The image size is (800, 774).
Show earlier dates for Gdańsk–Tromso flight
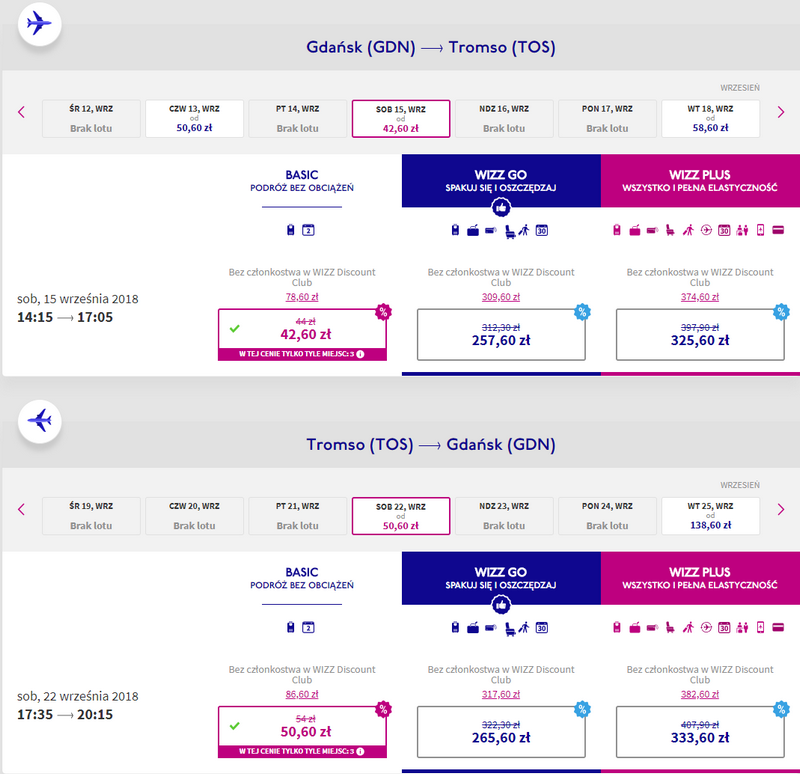coord(21,112)
